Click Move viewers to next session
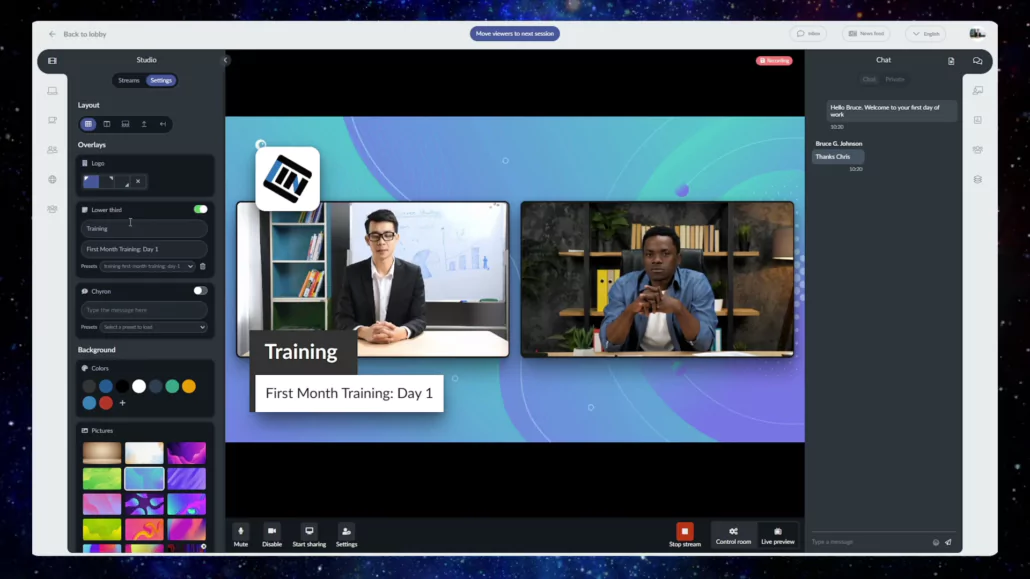This screenshot has height=579, width=1030. 514,34
